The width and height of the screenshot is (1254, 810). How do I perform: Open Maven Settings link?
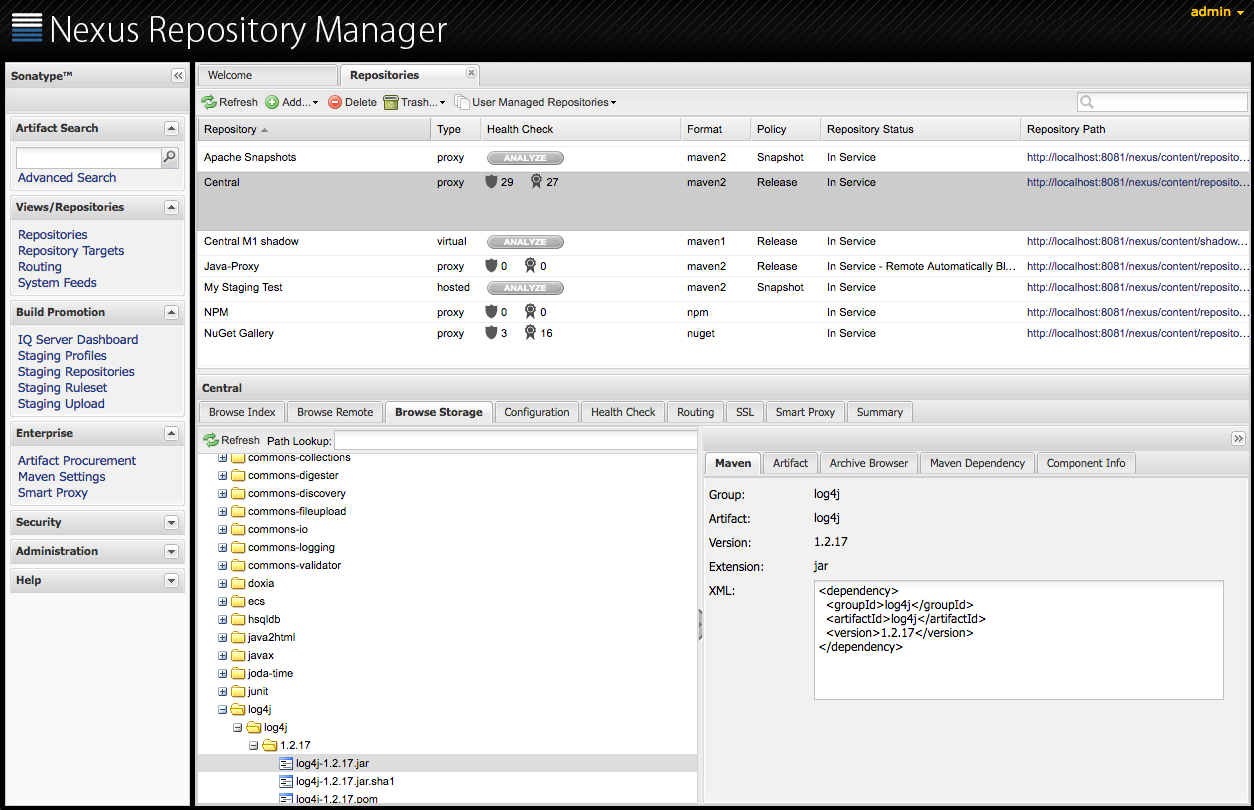61,477
